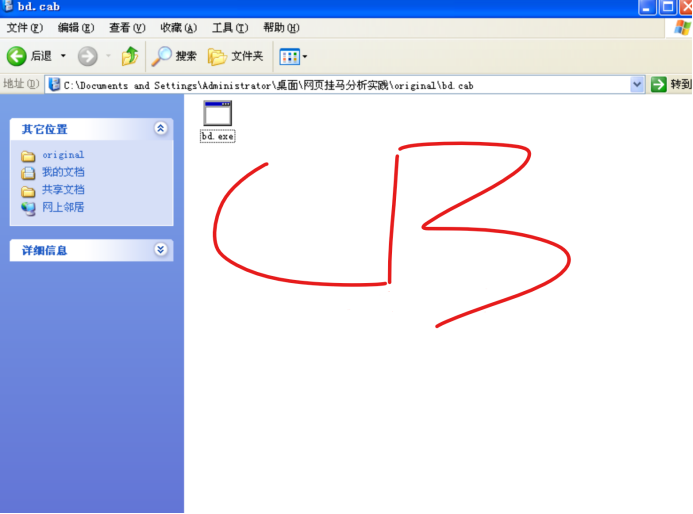Open 共享文档 link

[x=63, y=190]
